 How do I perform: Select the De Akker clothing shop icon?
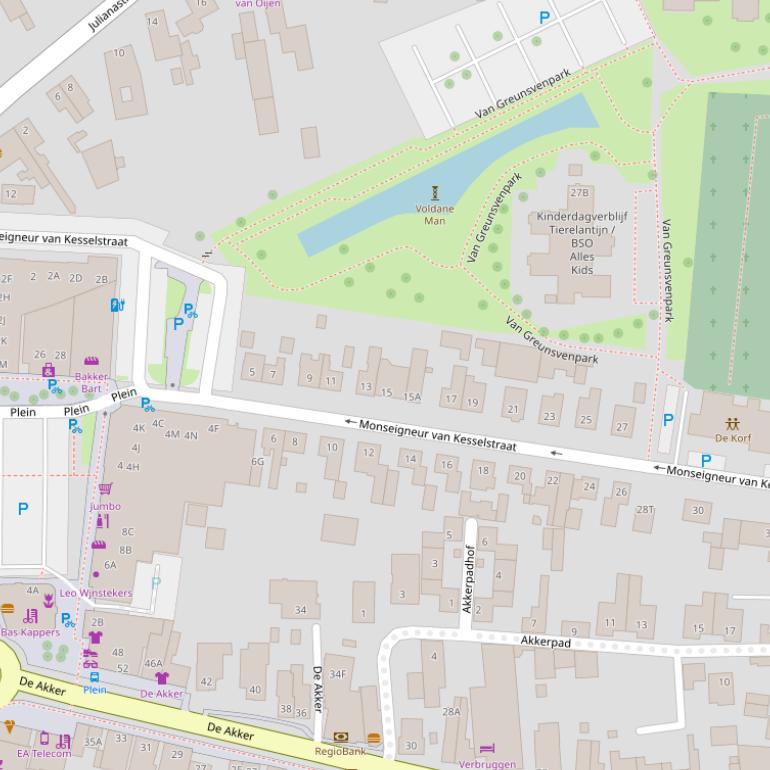click(161, 678)
